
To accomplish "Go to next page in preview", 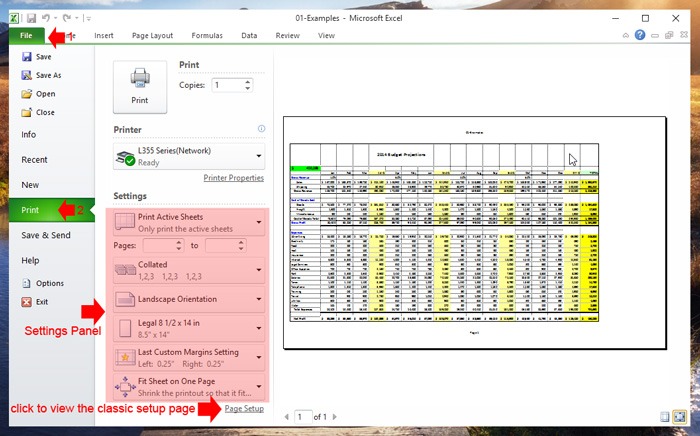I will coord(334,417).
